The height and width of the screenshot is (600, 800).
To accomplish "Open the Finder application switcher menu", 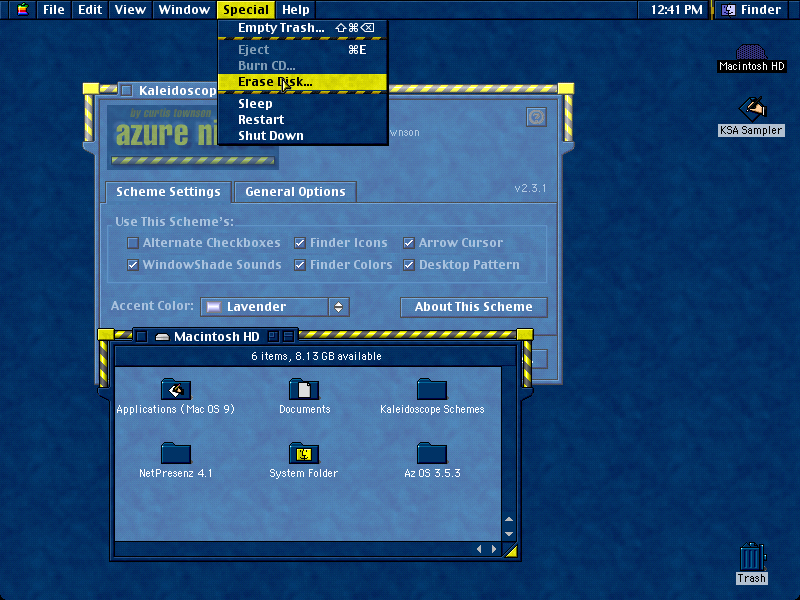I will (x=753, y=10).
